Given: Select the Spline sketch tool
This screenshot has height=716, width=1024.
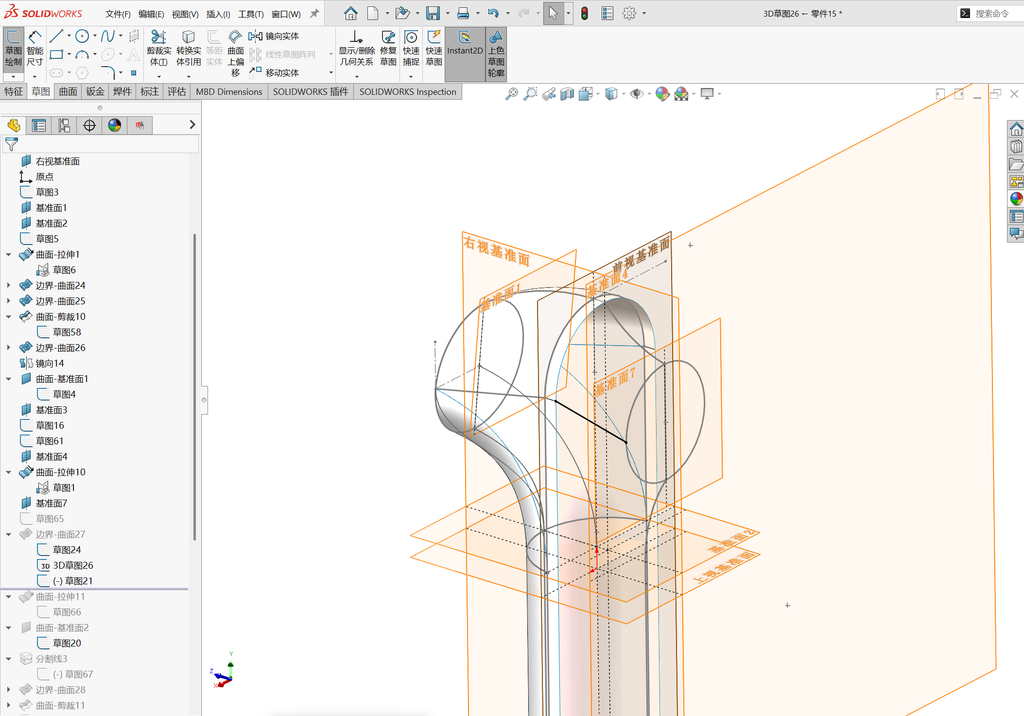Looking at the screenshot, I should click(x=108, y=37).
